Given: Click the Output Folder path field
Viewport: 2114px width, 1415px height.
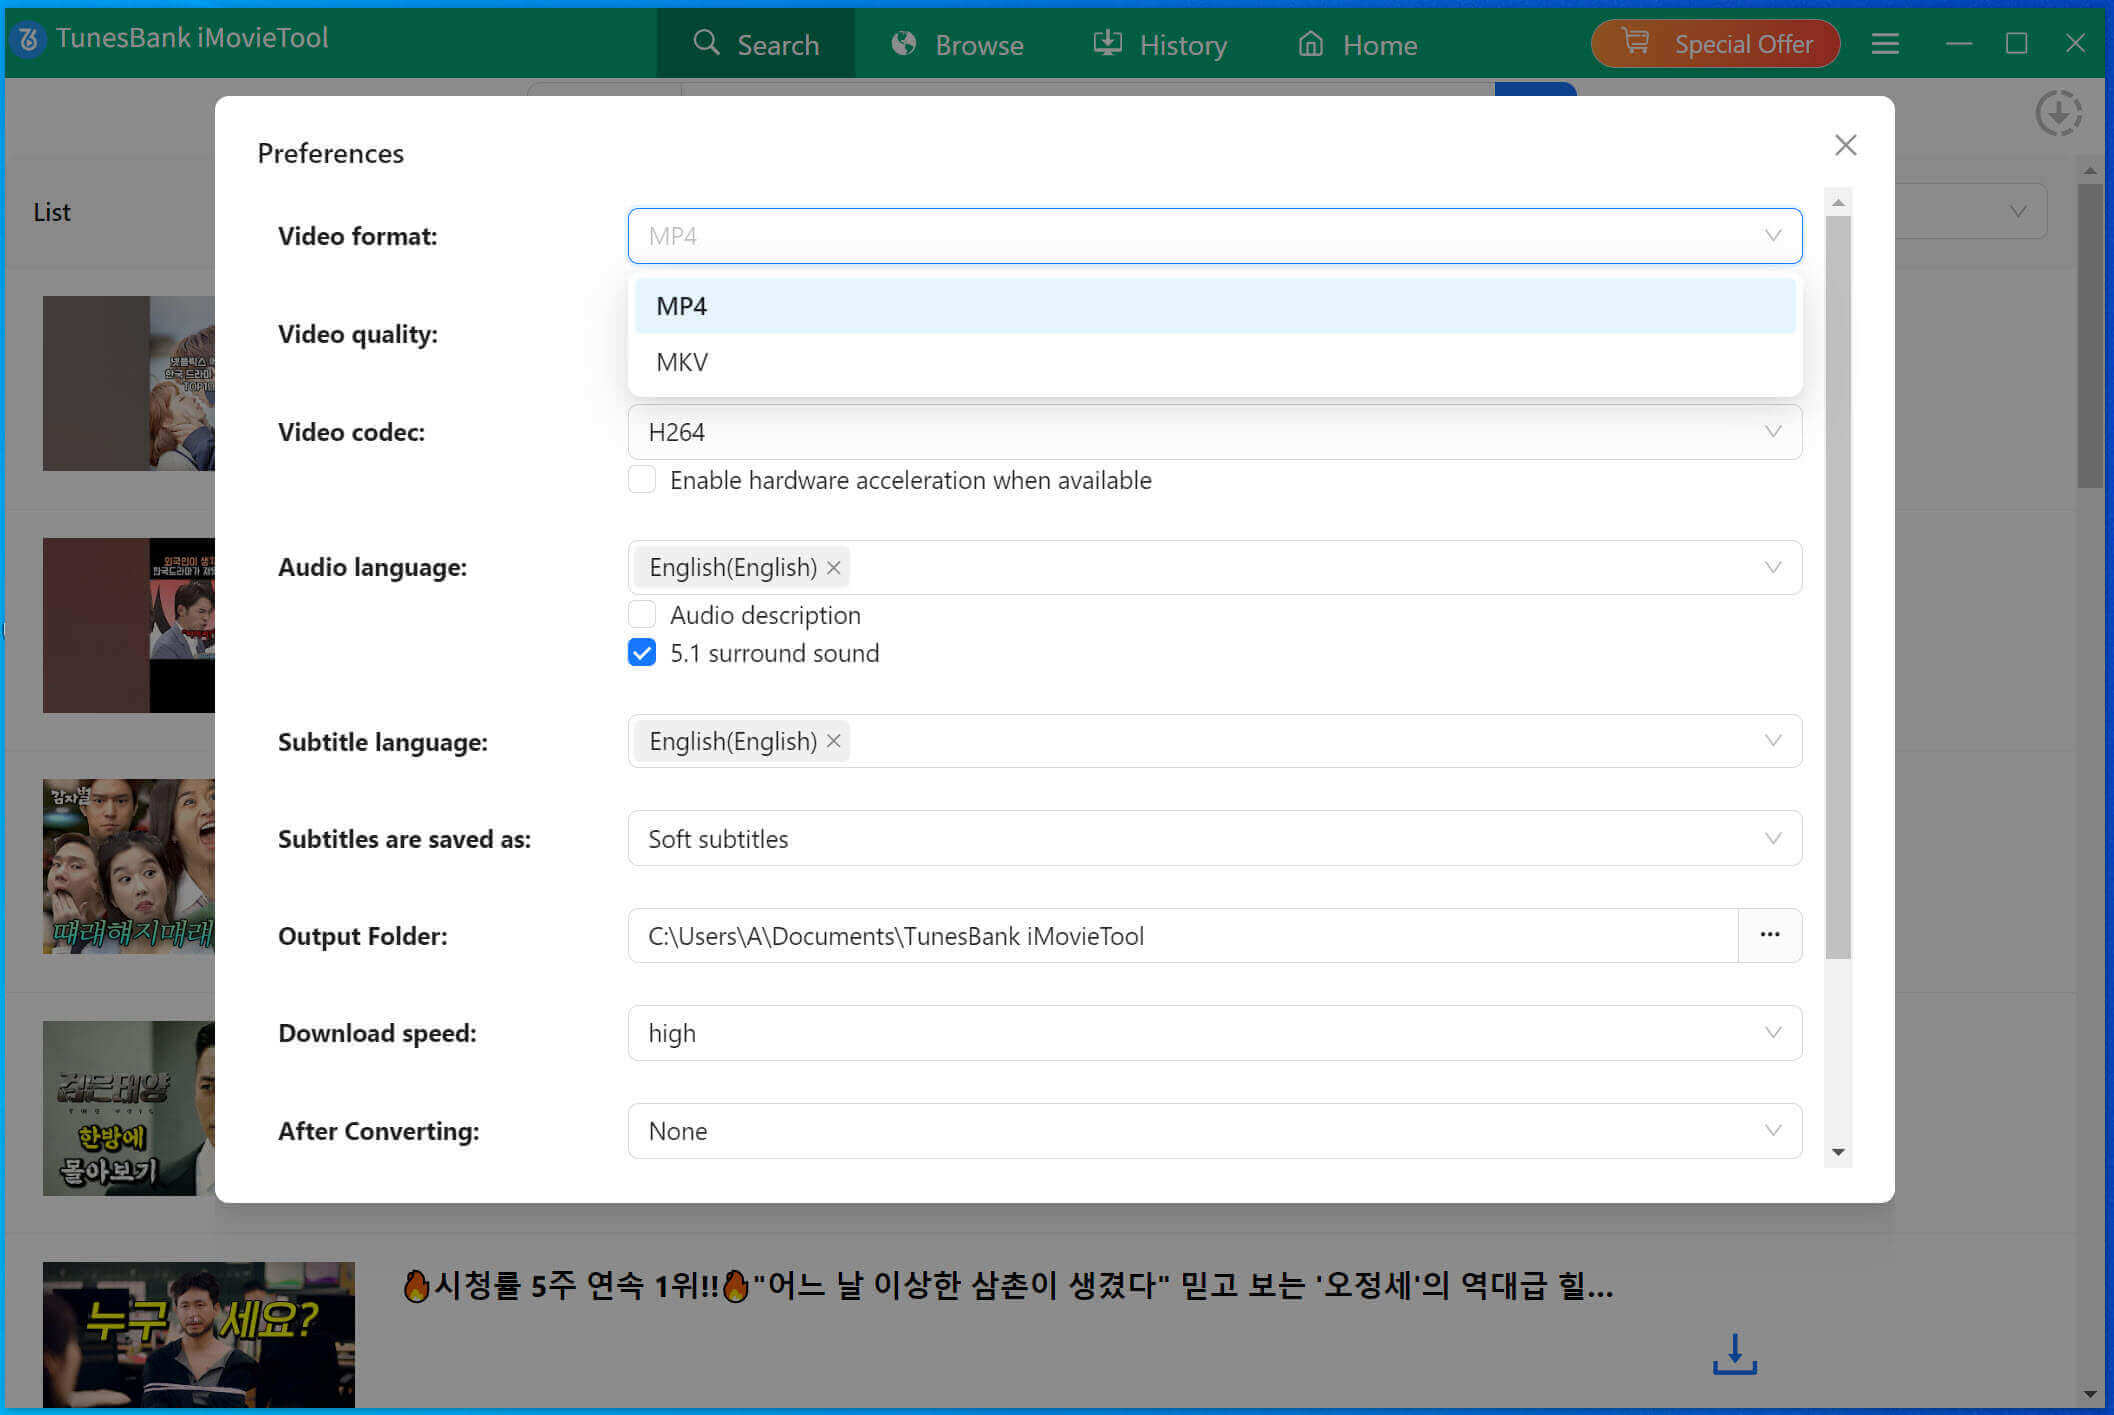Looking at the screenshot, I should point(1182,936).
